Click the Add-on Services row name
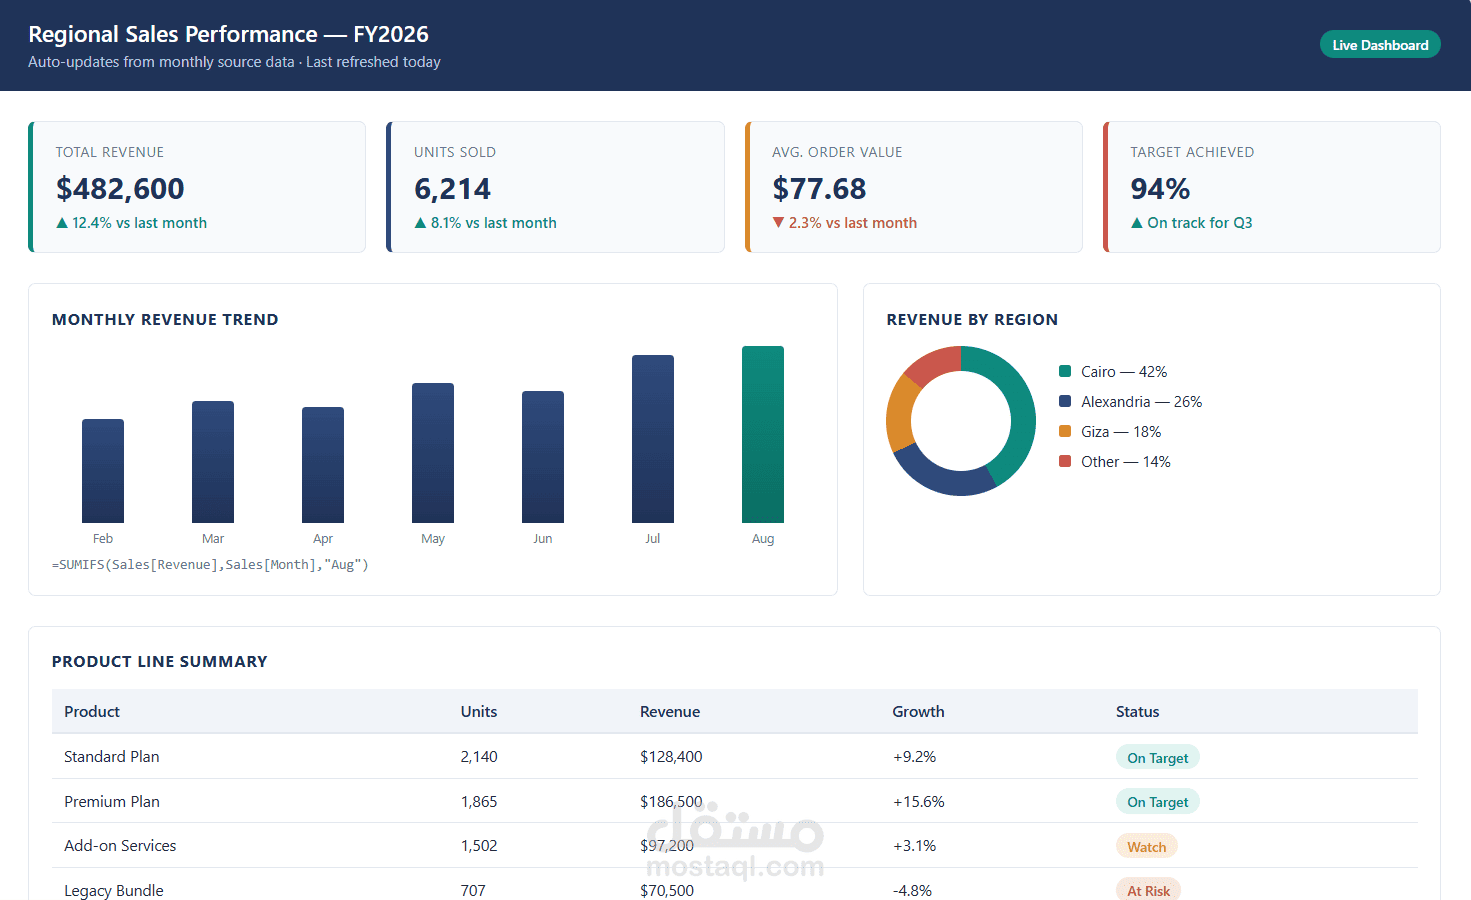1471x900 pixels. click(x=120, y=846)
